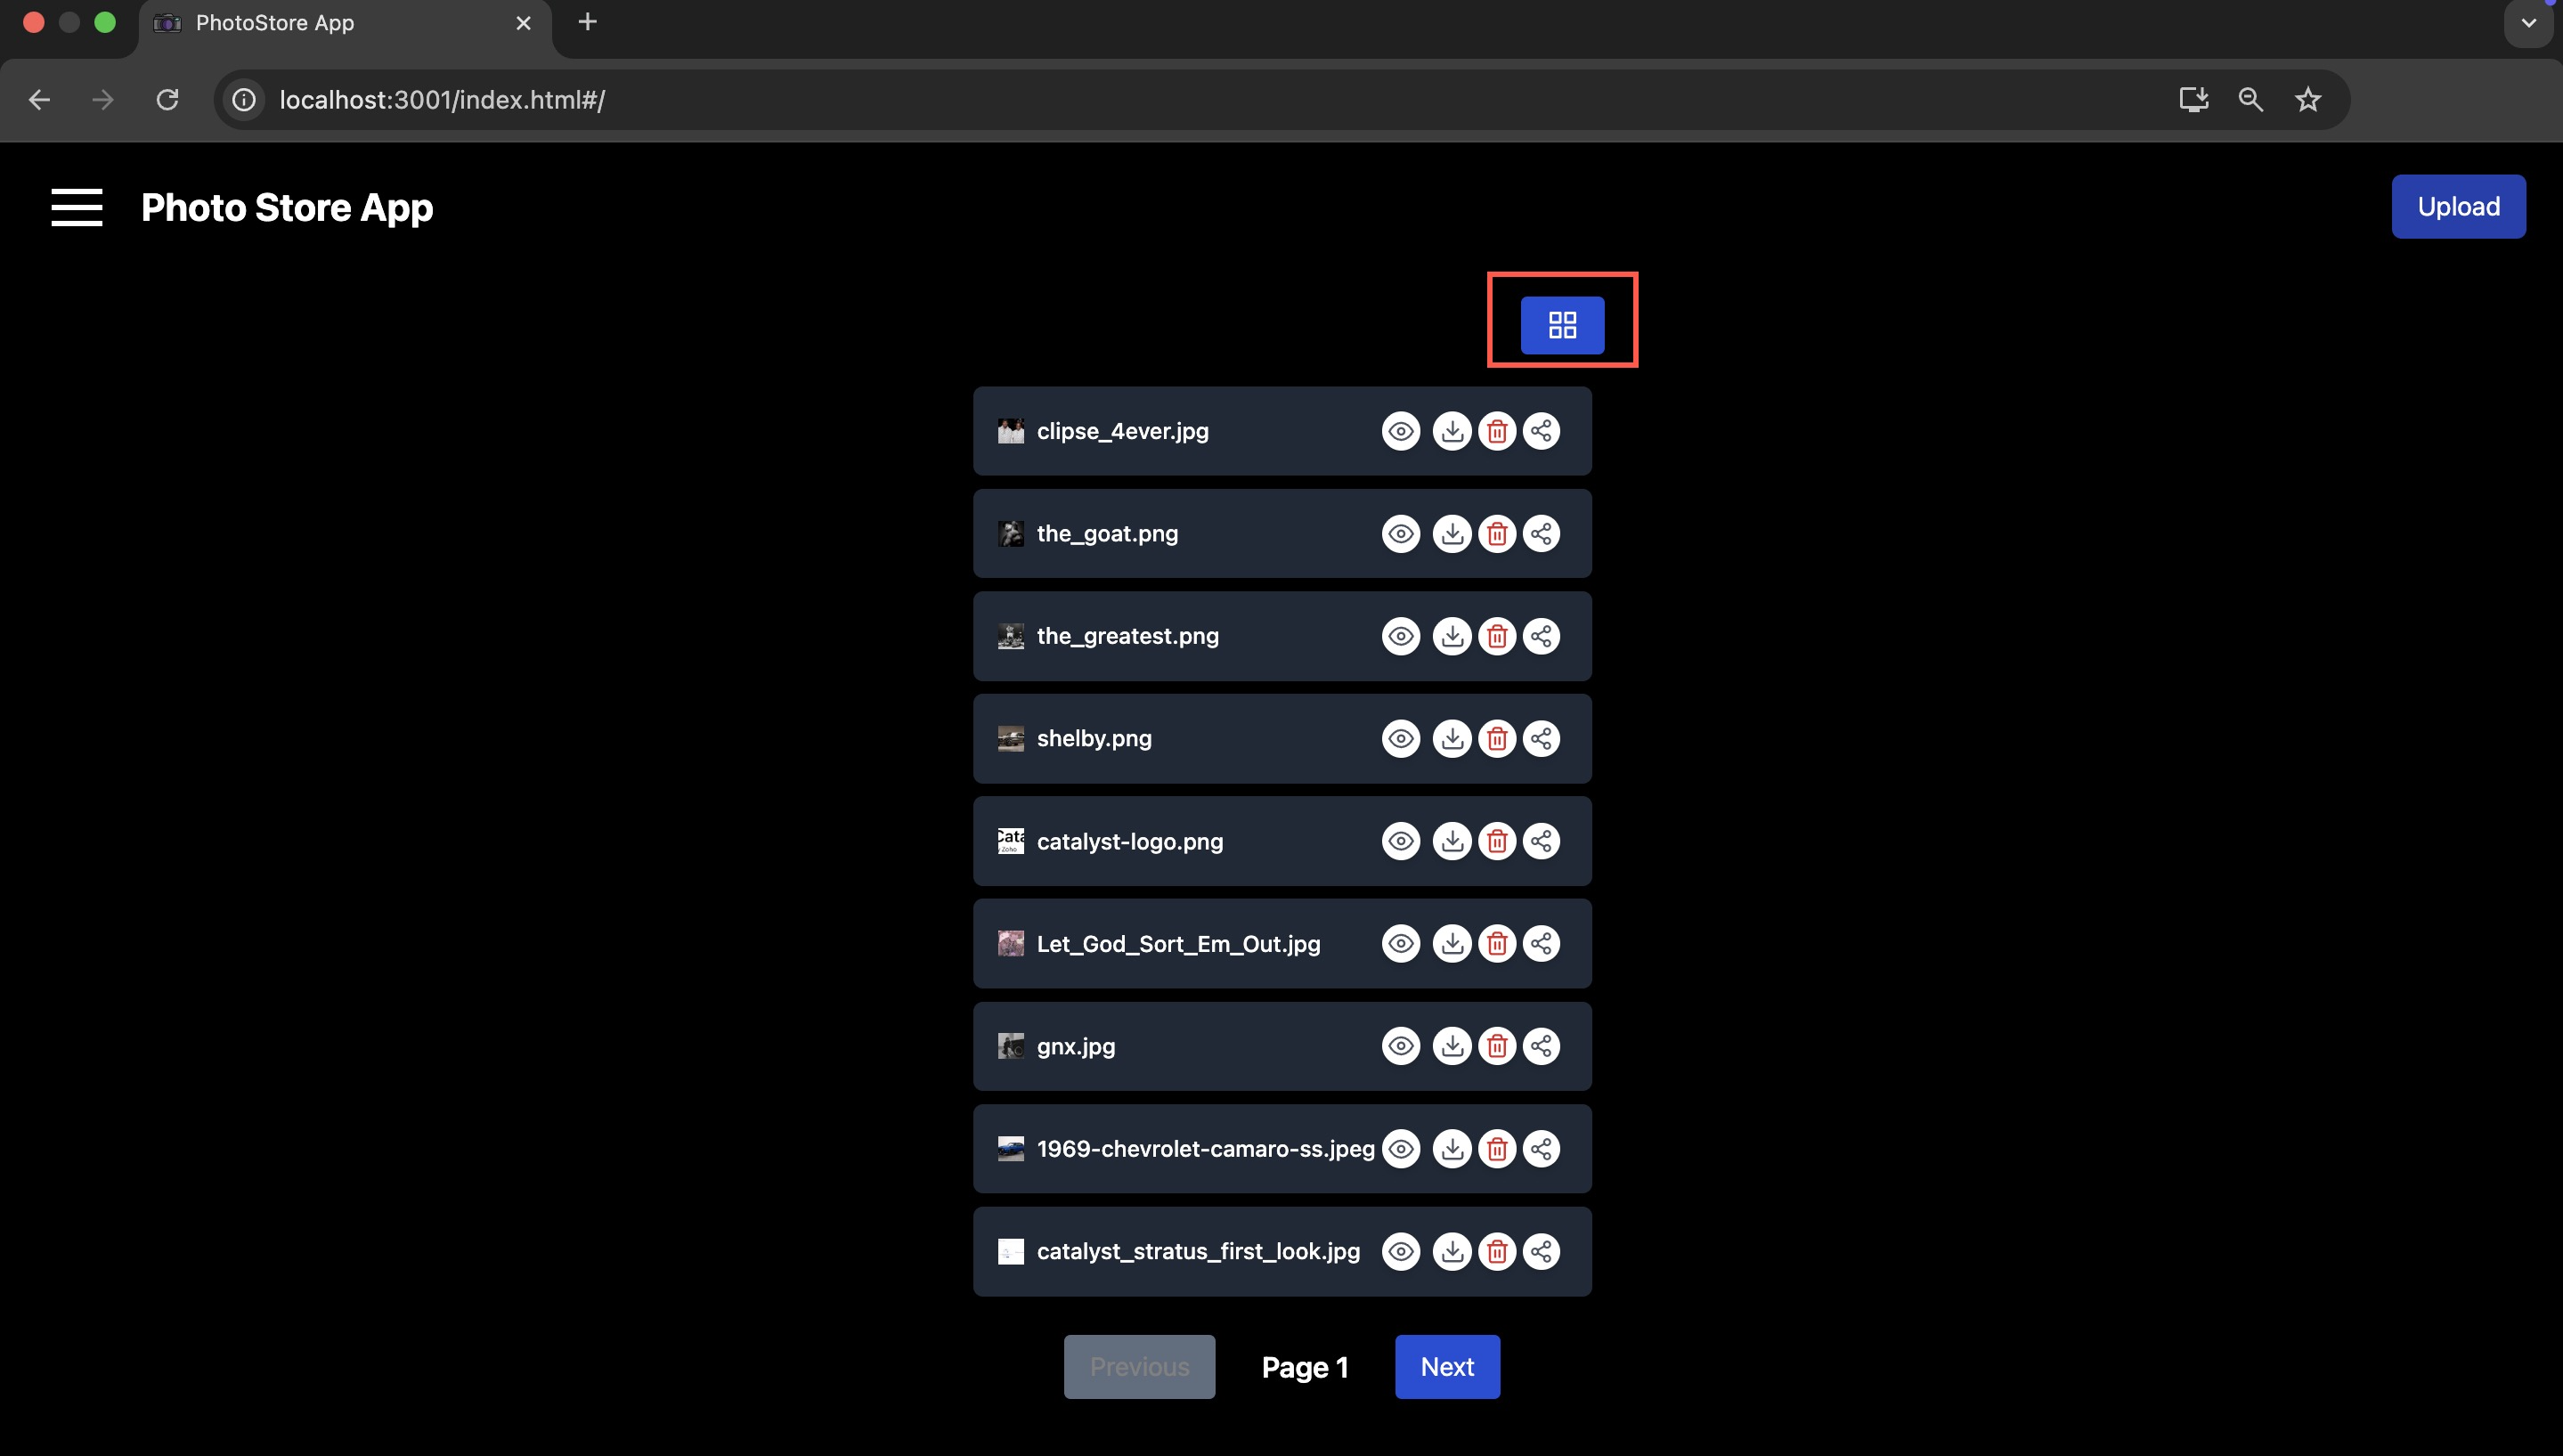Switch to grid view layout
The height and width of the screenshot is (1456, 2563).
tap(1562, 325)
